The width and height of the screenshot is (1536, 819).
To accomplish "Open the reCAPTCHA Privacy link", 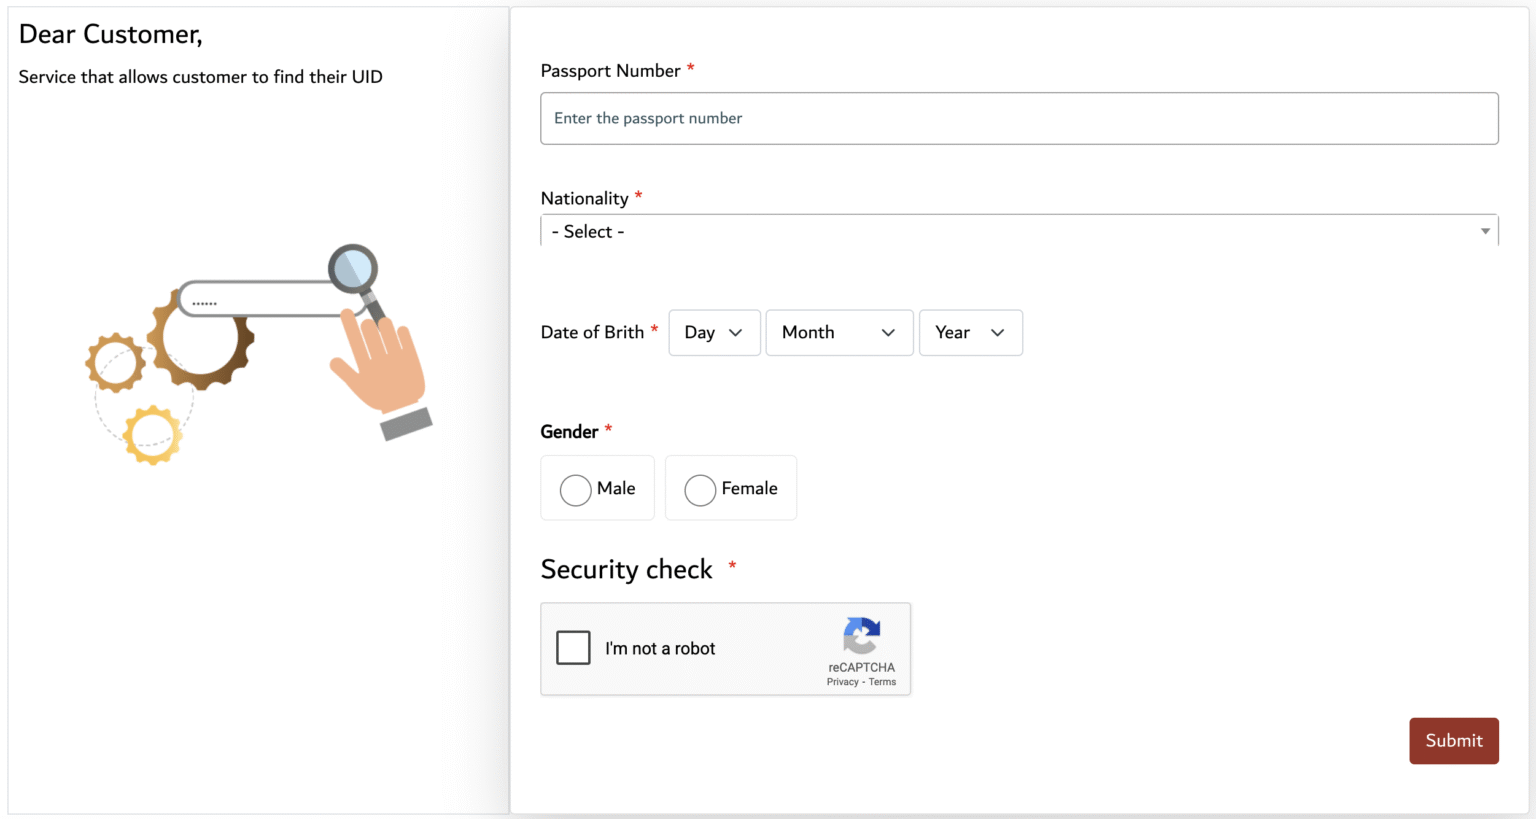I will click(x=841, y=681).
